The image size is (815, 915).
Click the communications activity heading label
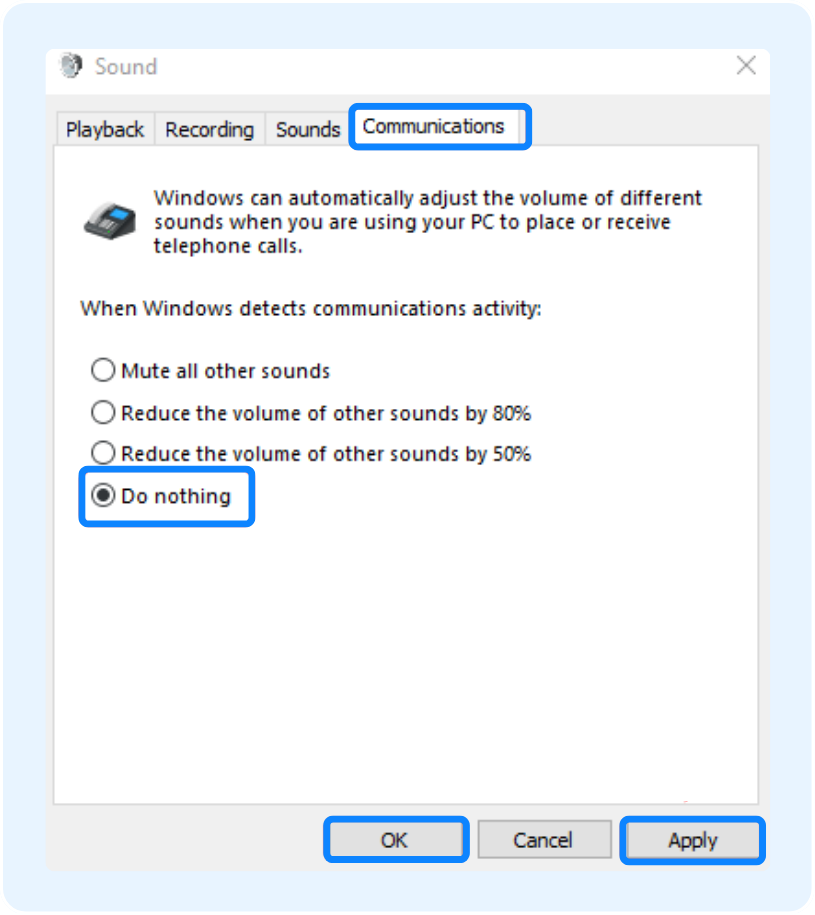click(x=311, y=308)
